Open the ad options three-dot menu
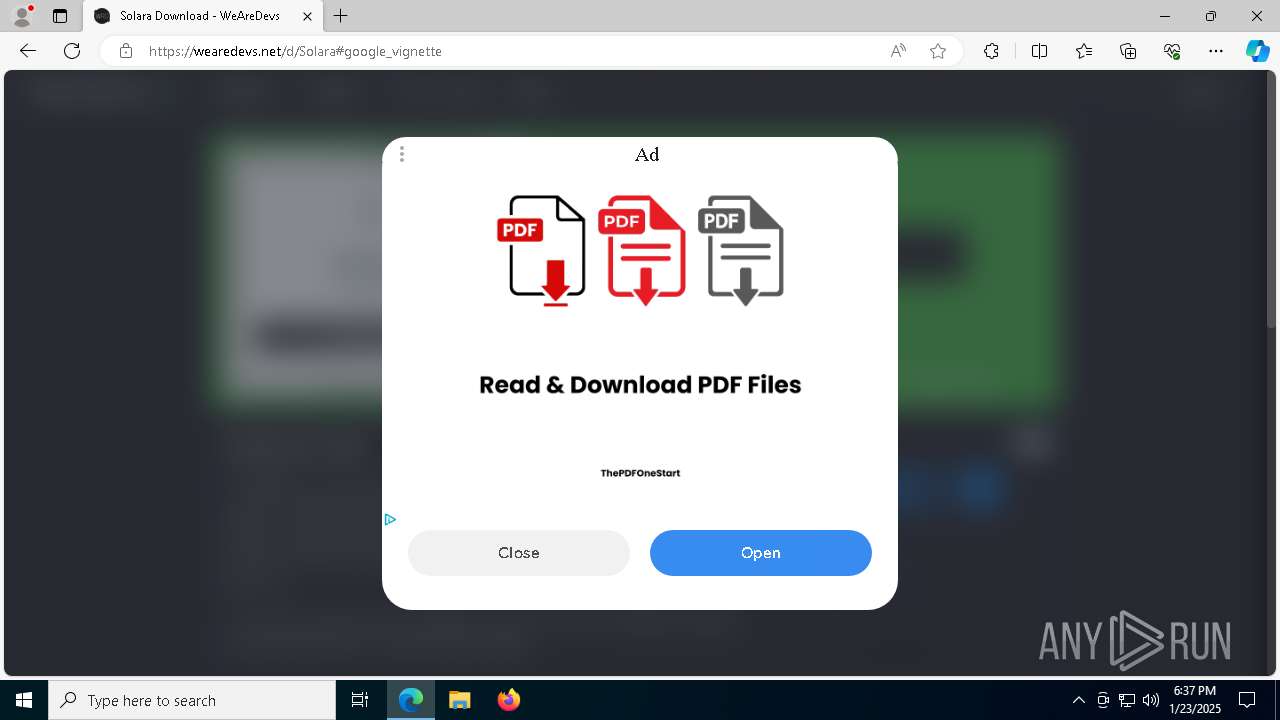 pos(402,154)
